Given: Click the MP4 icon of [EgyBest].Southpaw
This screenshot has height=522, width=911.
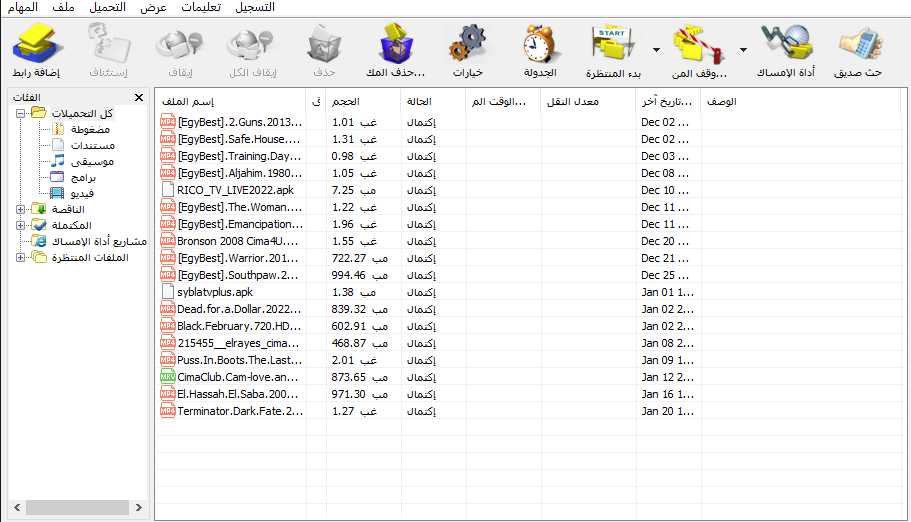Looking at the screenshot, I should 167,274.
